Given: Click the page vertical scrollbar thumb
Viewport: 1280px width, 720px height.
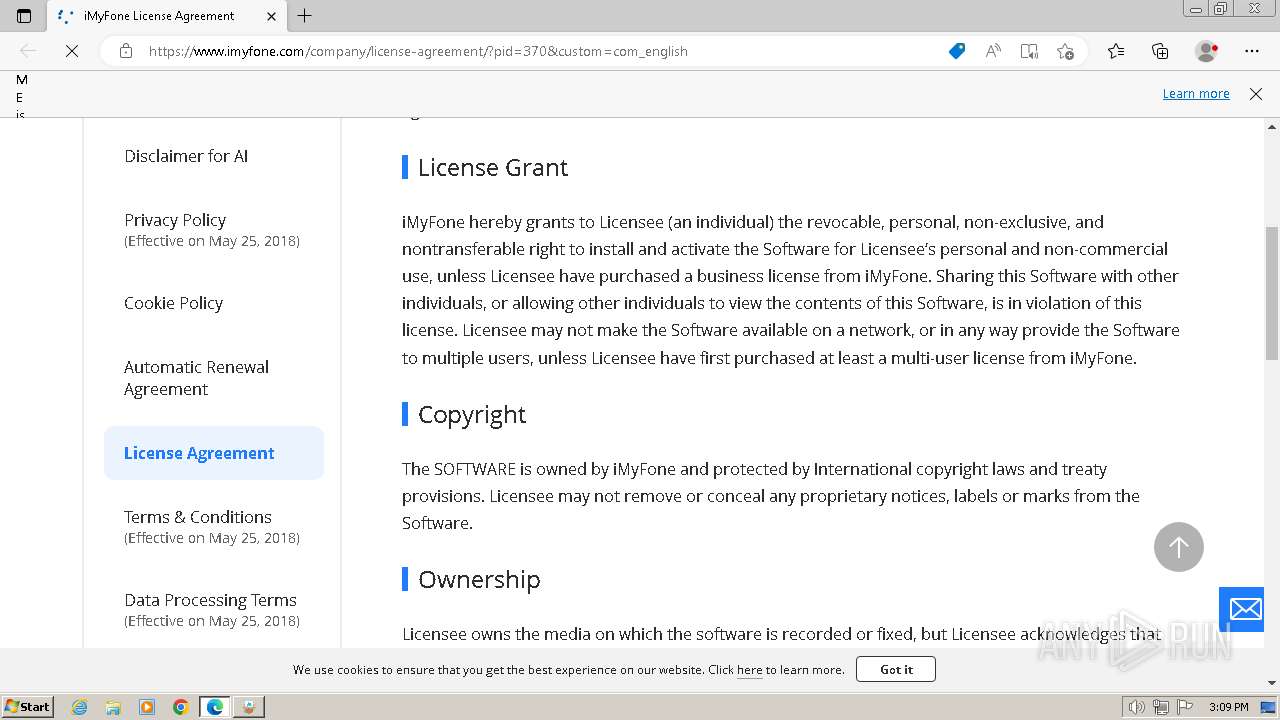Looking at the screenshot, I should [x=1272, y=292].
